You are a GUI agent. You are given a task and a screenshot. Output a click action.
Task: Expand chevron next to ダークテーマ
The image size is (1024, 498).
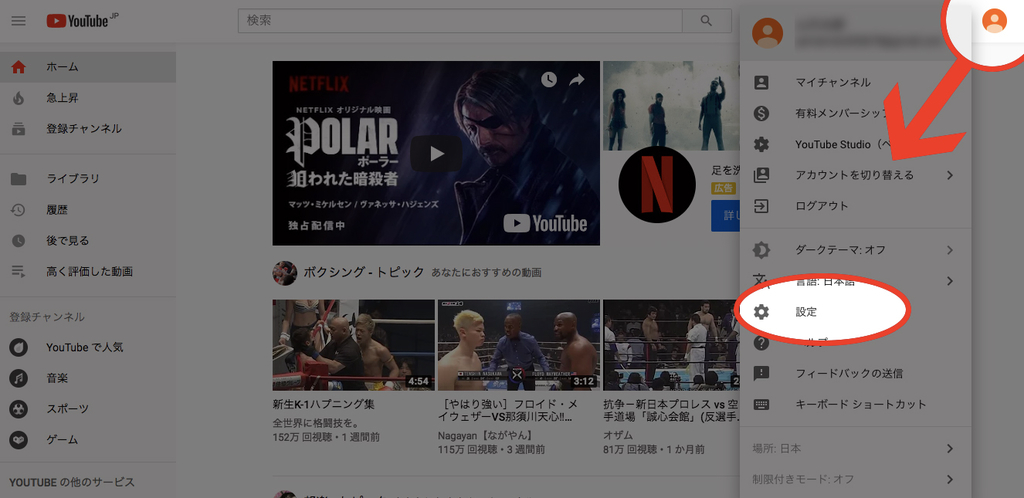point(950,250)
